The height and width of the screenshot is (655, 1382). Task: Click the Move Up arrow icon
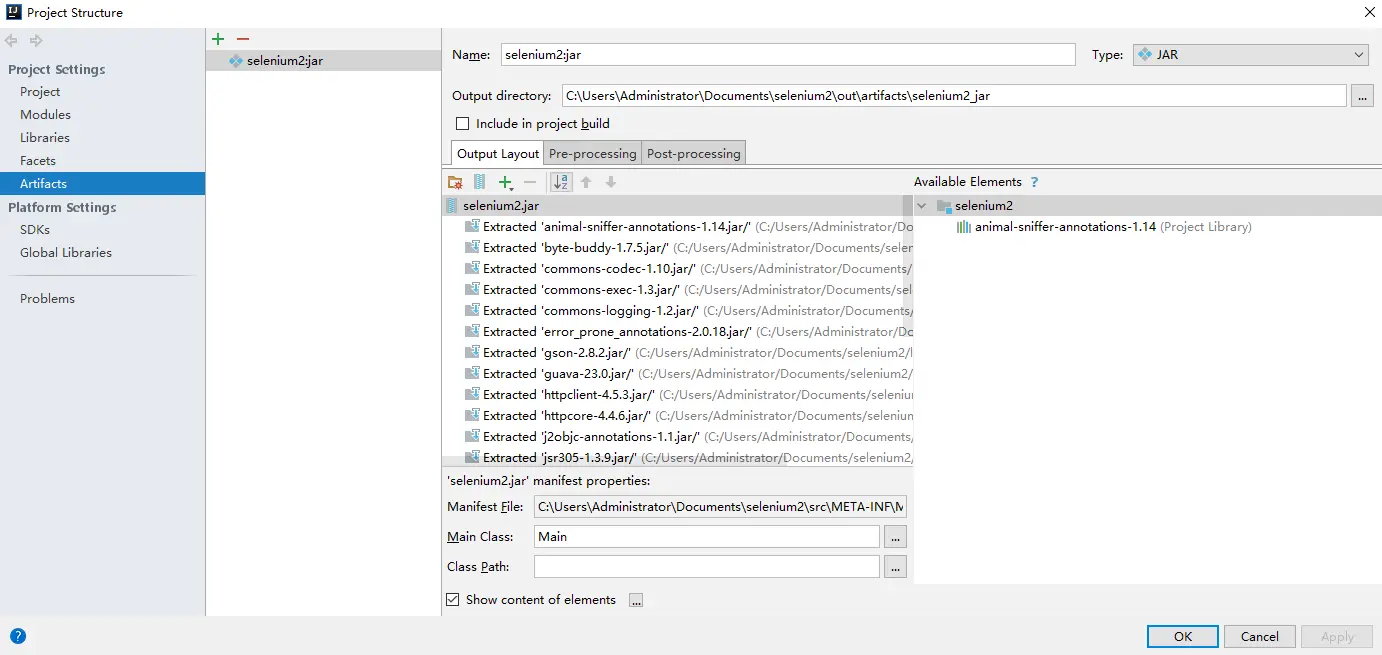pyautogui.click(x=586, y=182)
